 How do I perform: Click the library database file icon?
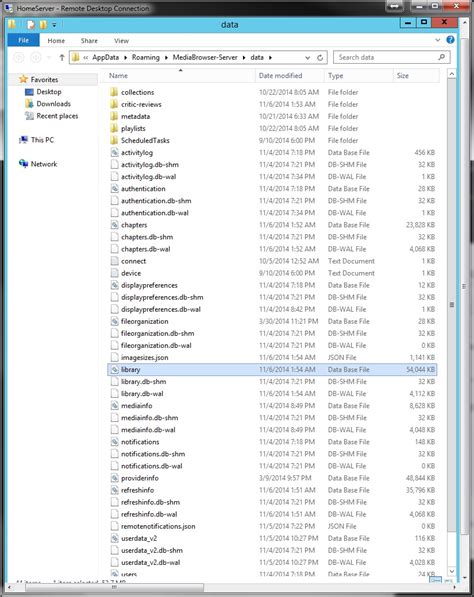coord(114,369)
